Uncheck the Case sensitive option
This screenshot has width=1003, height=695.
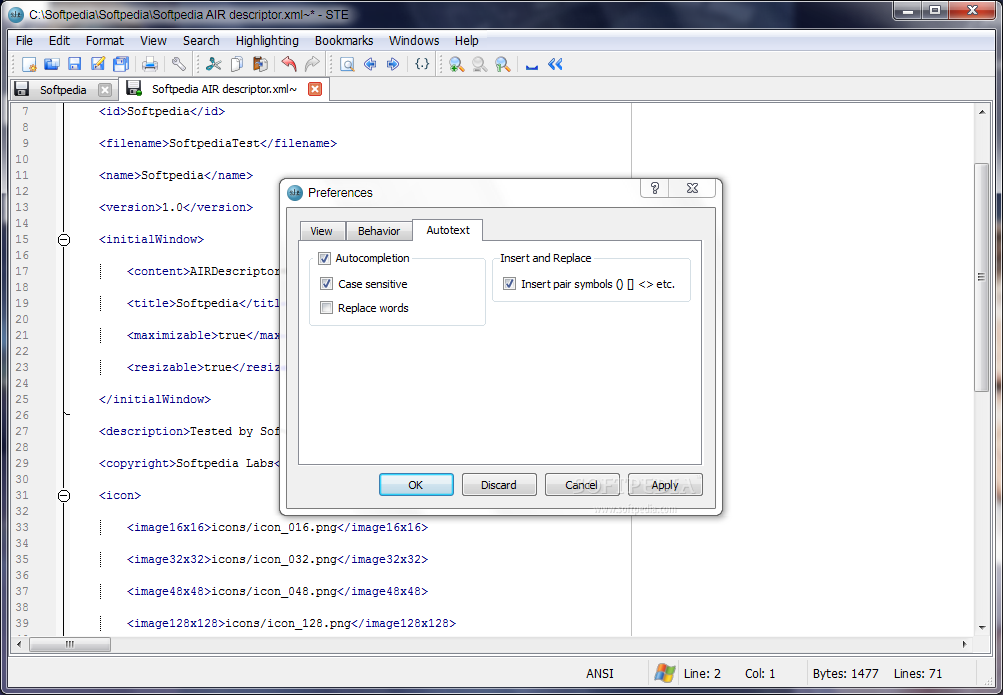[326, 283]
